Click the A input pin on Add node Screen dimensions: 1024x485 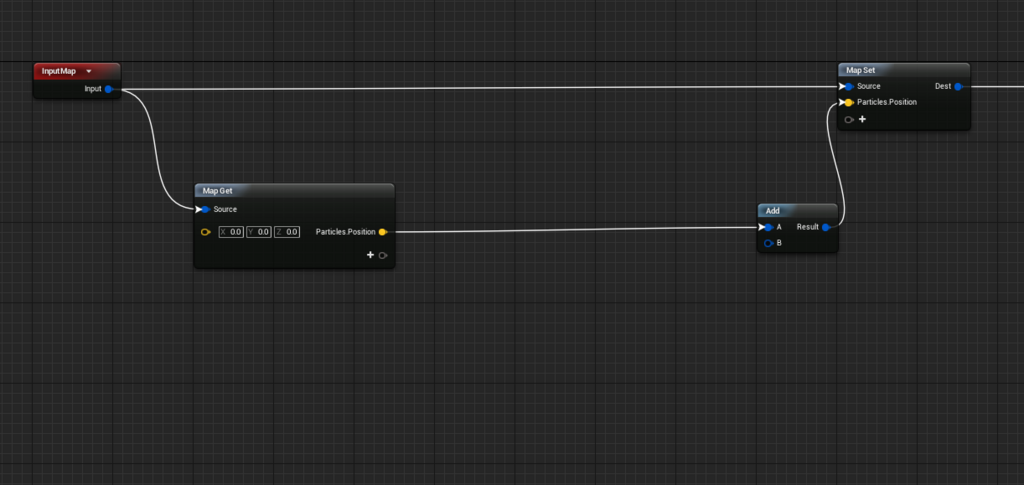click(768, 227)
